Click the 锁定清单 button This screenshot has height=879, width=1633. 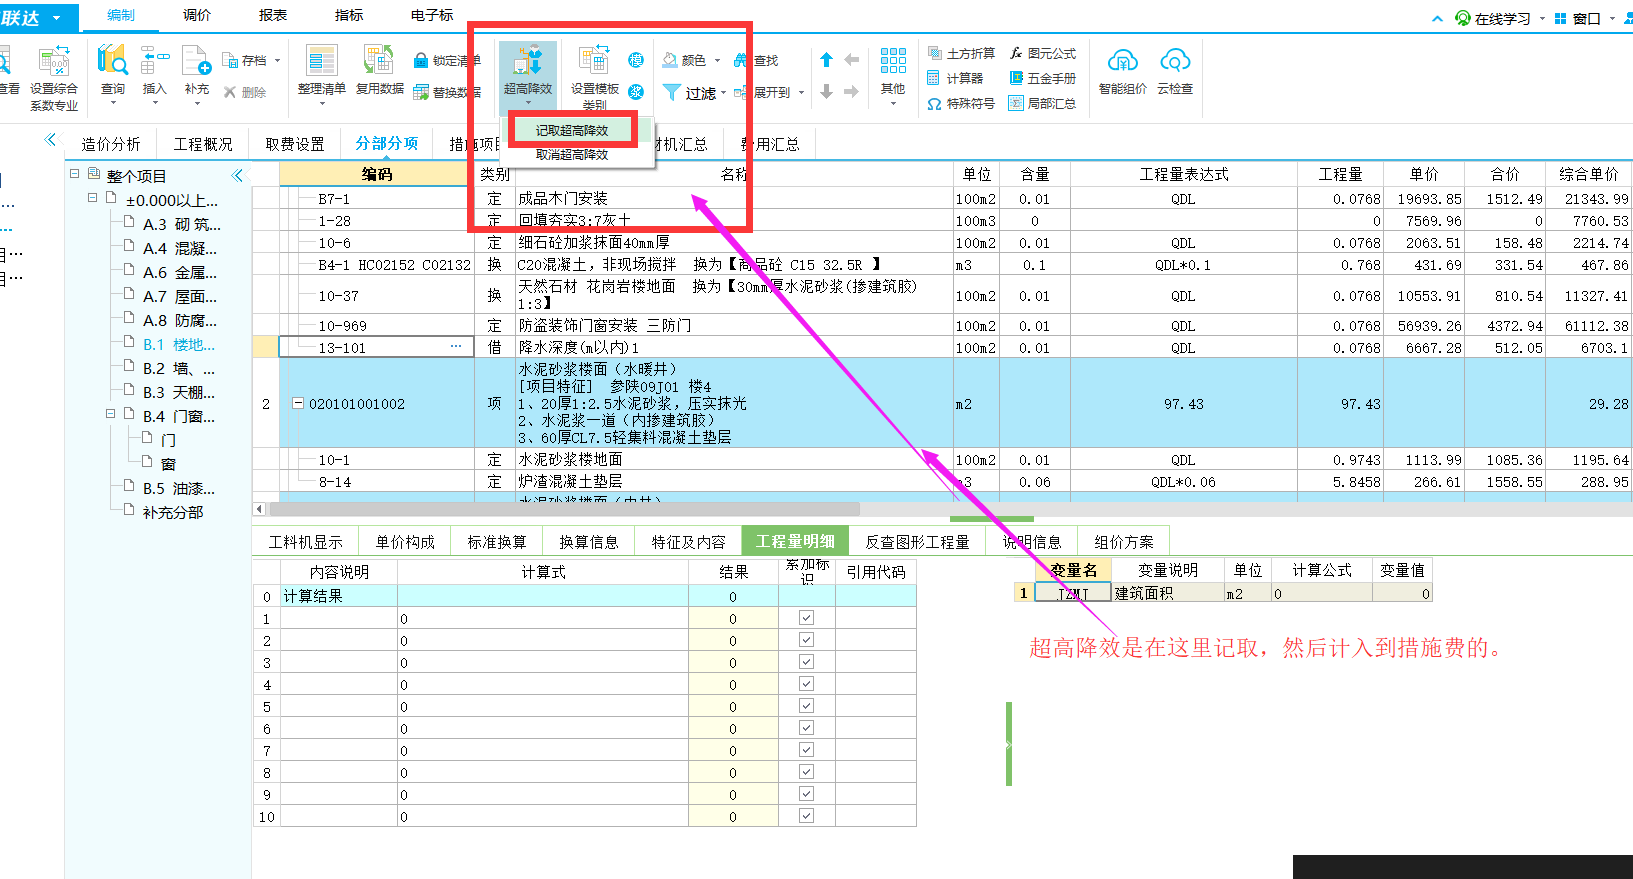coord(447,61)
